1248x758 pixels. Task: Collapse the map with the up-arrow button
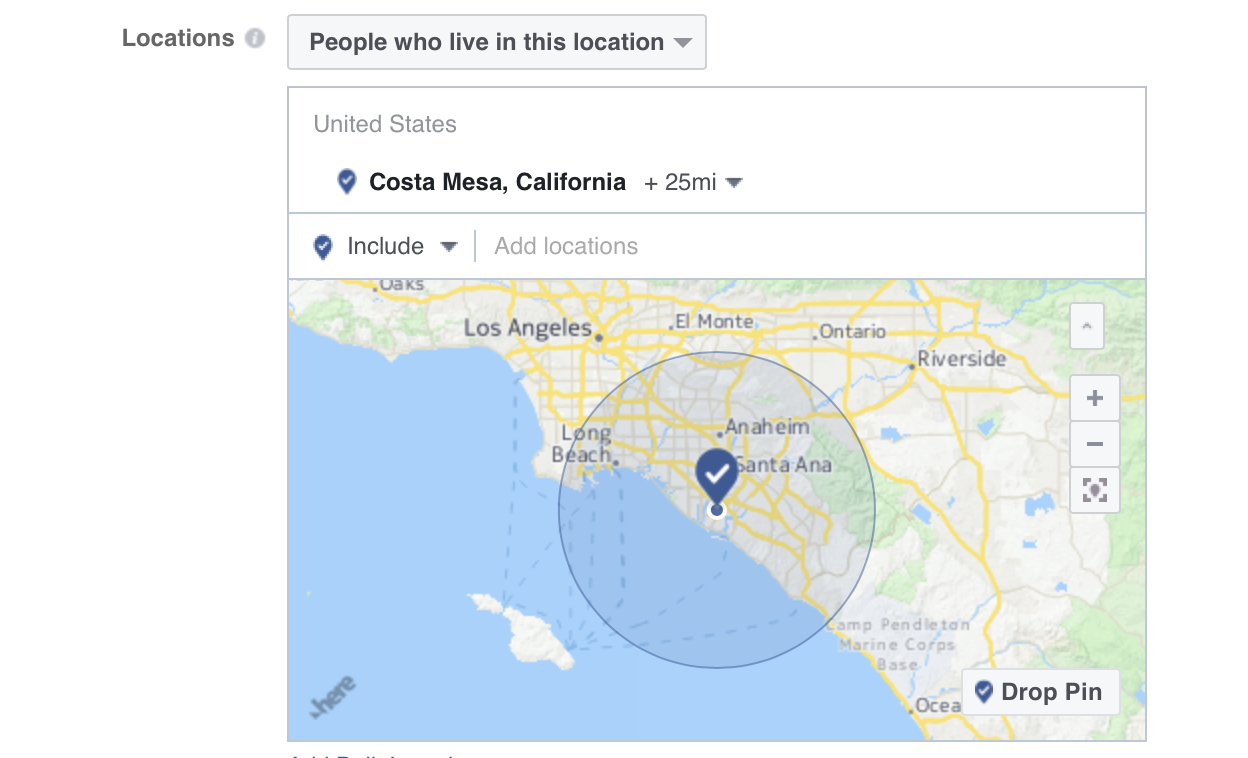point(1087,326)
